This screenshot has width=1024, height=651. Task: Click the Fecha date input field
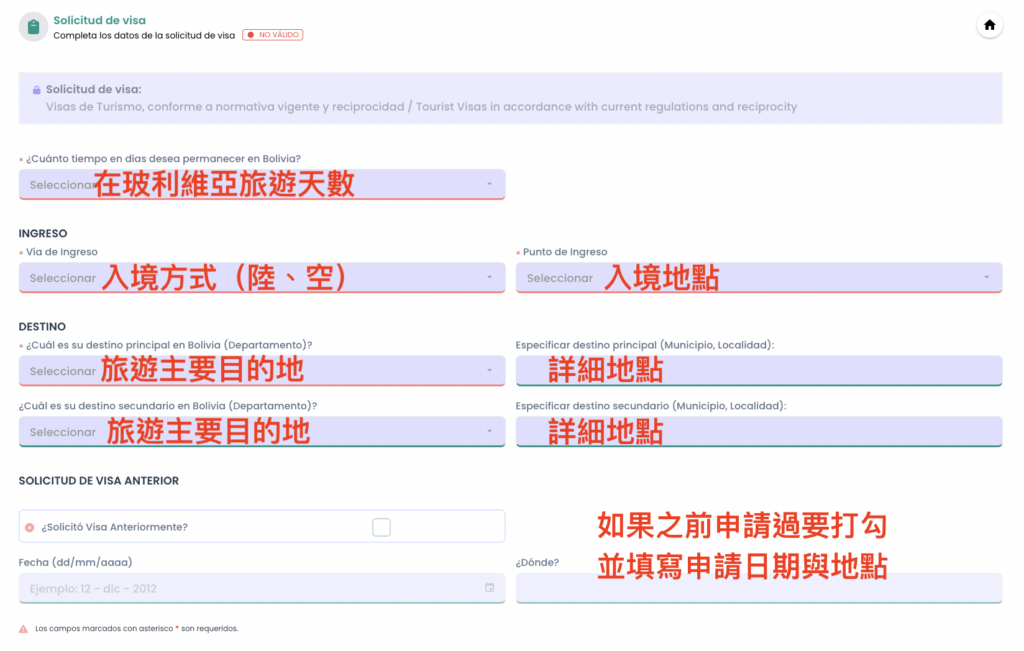(262, 588)
